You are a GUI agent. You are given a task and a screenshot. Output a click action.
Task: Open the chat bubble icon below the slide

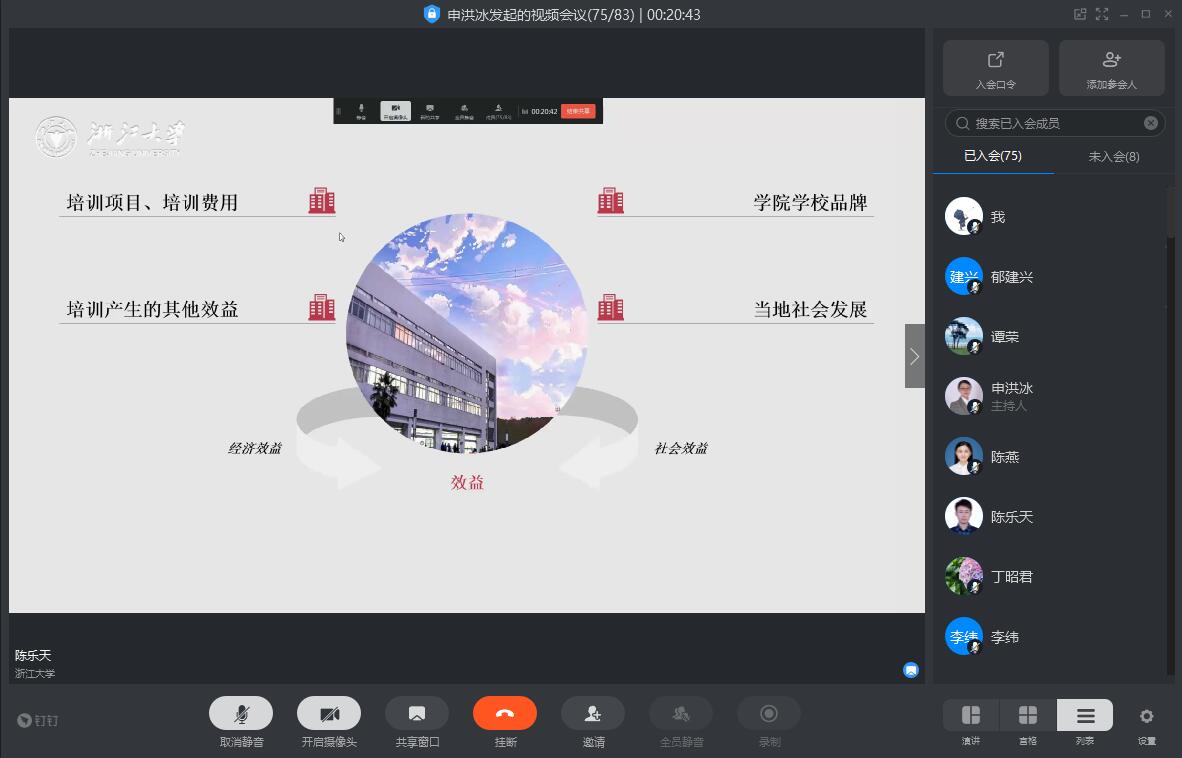point(911,670)
